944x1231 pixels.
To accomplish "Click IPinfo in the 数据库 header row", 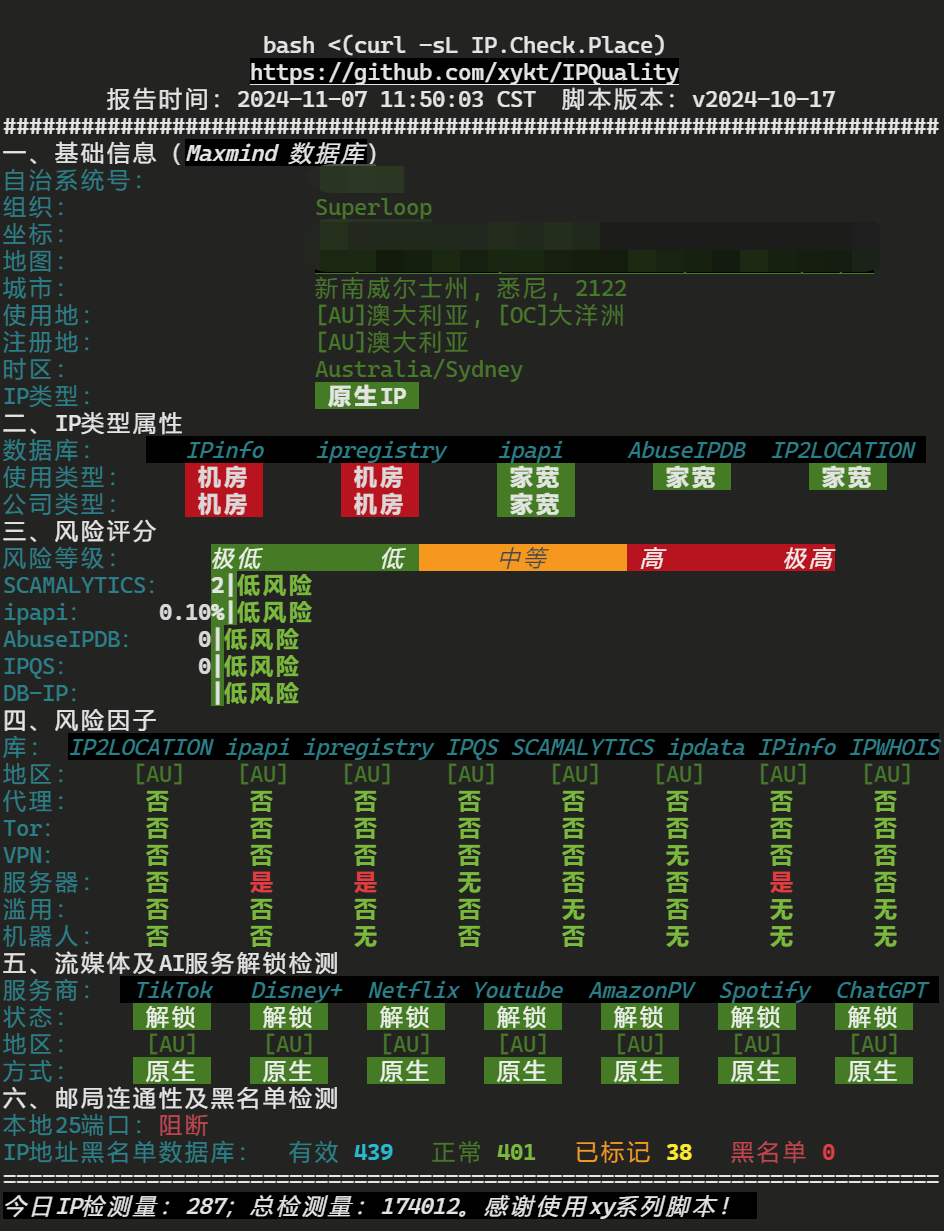I will 224,450.
